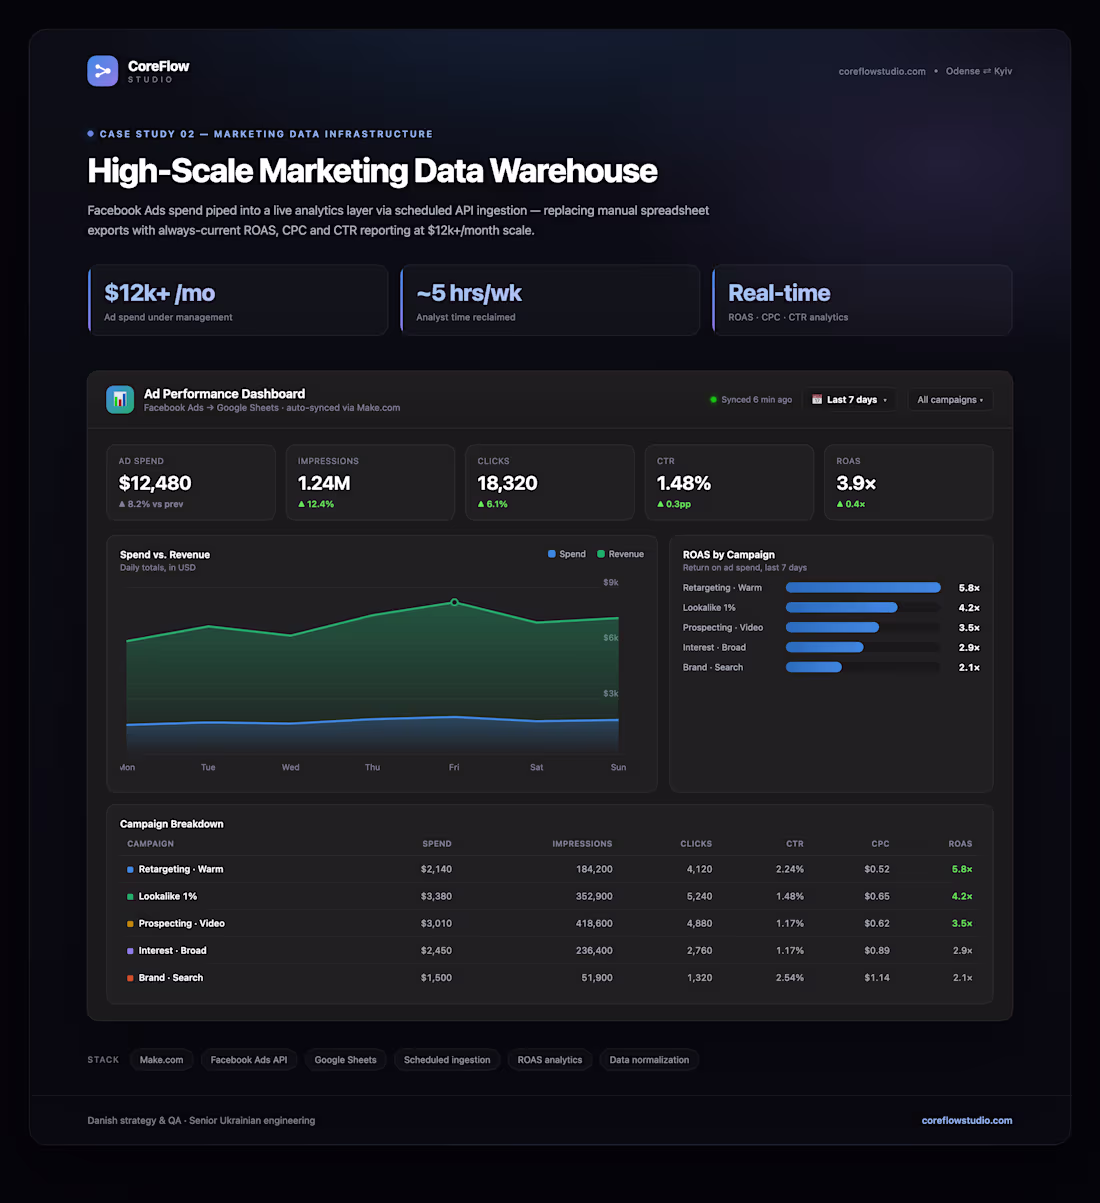Click the red square beside Brand · Search row

130,978
